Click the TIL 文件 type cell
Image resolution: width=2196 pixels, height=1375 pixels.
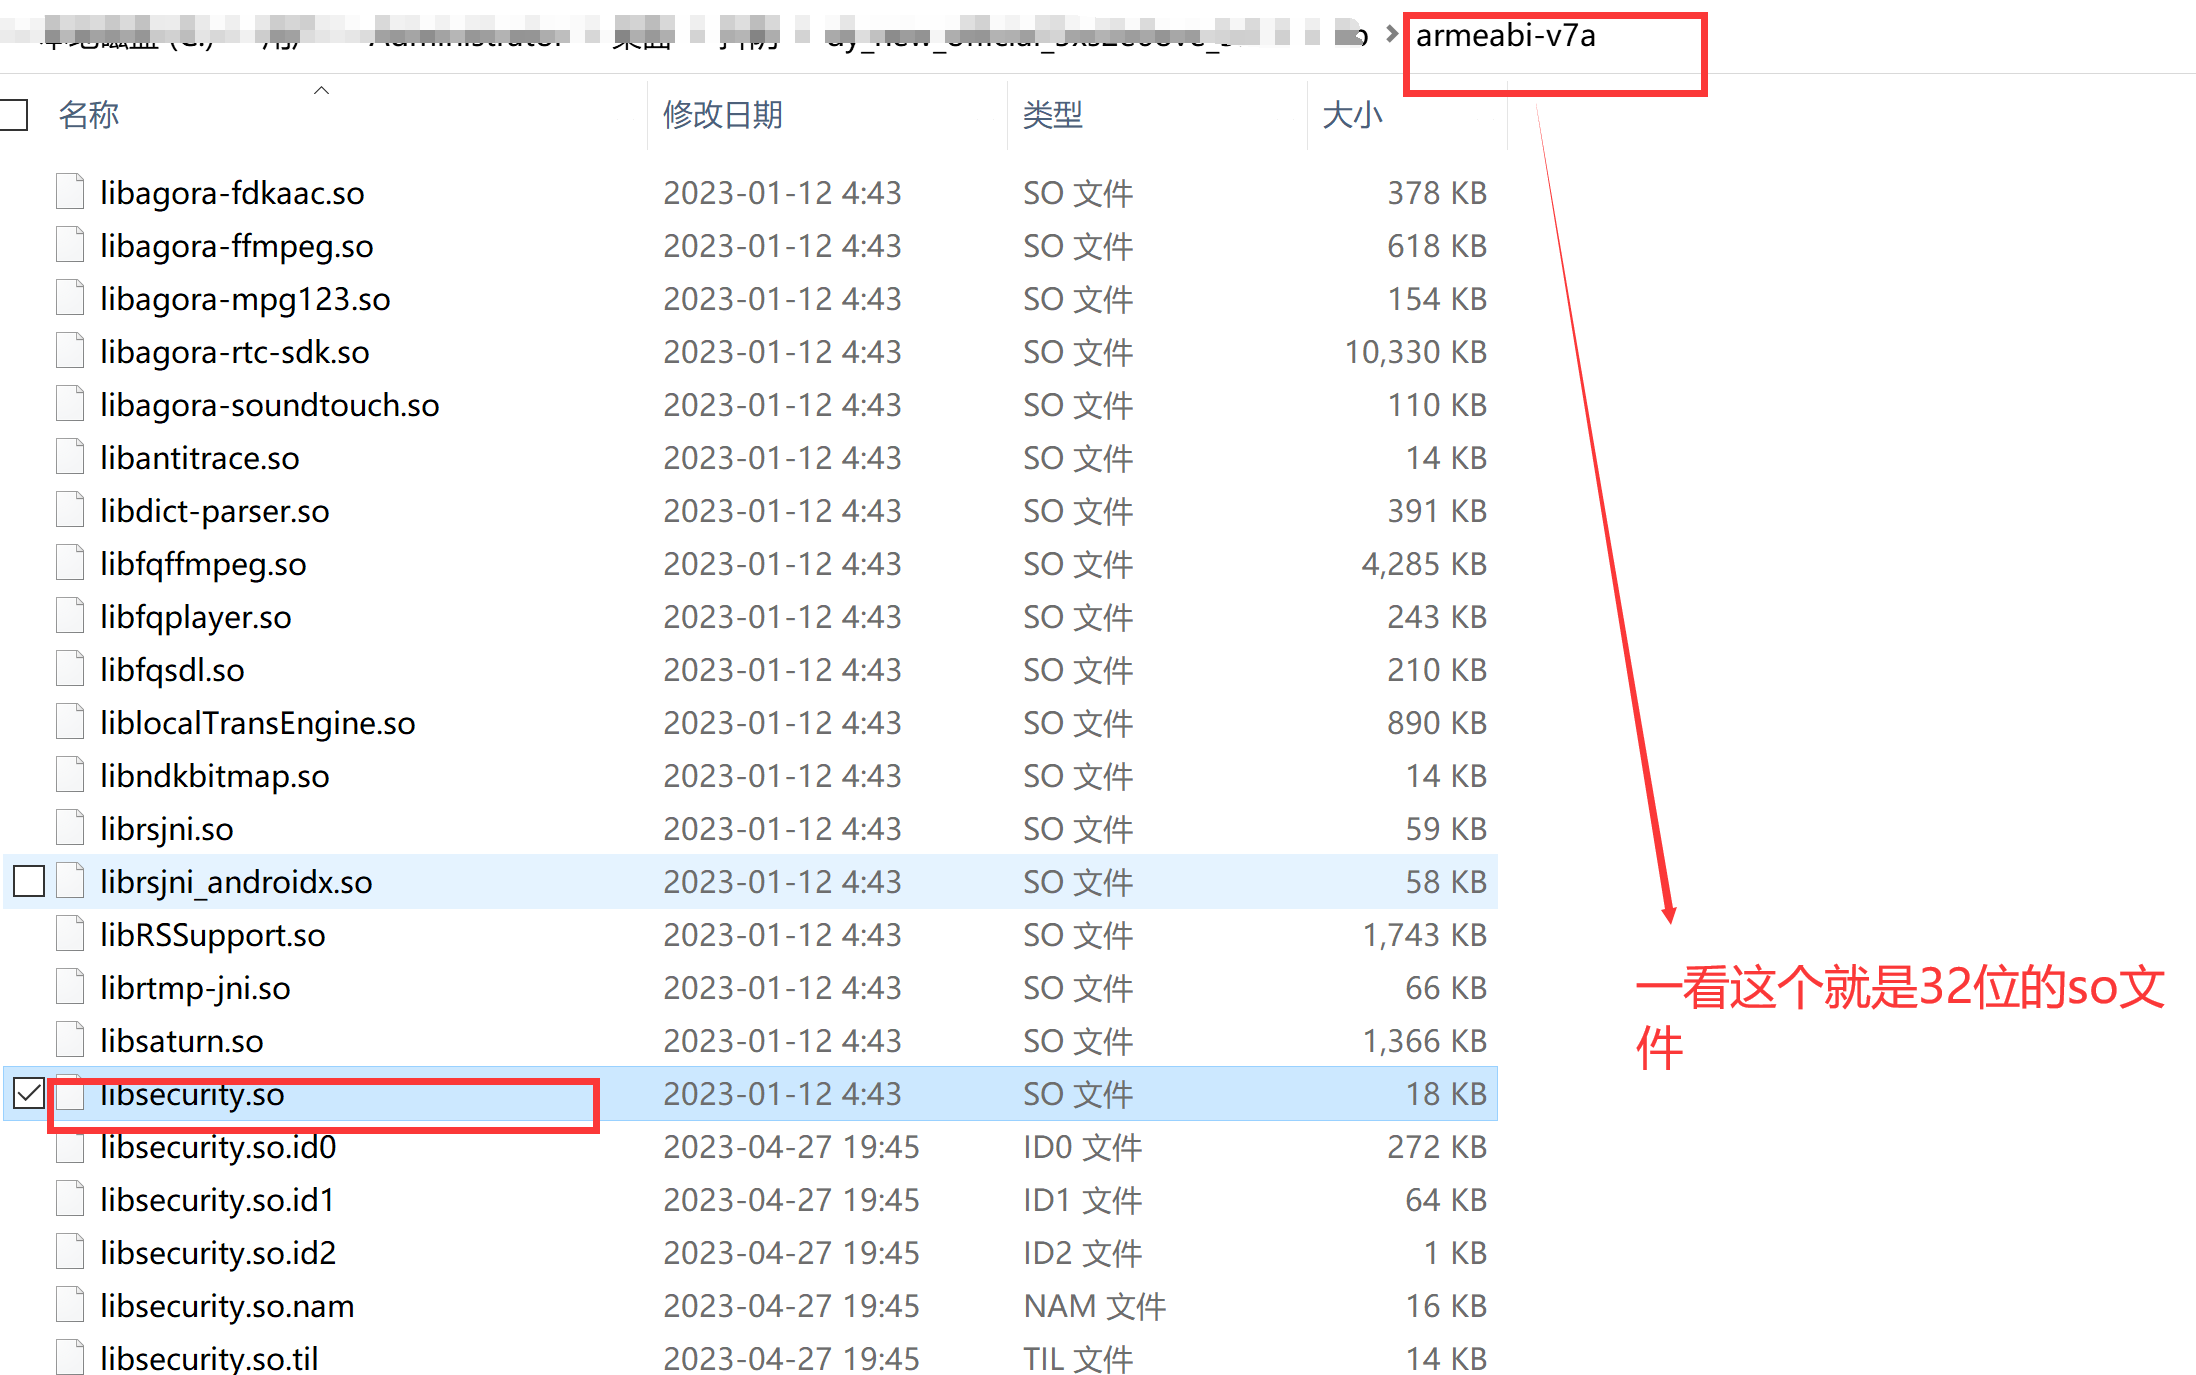click(1078, 1358)
